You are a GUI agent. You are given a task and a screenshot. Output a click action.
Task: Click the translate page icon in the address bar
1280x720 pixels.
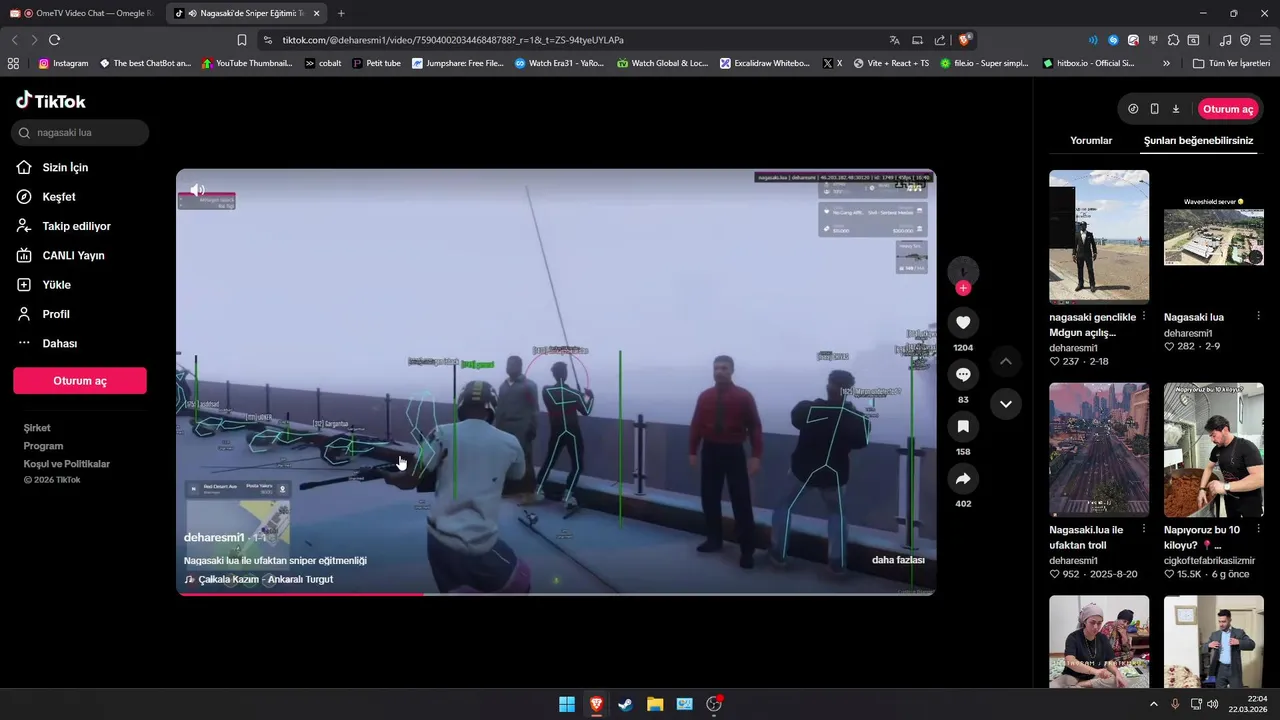(895, 40)
